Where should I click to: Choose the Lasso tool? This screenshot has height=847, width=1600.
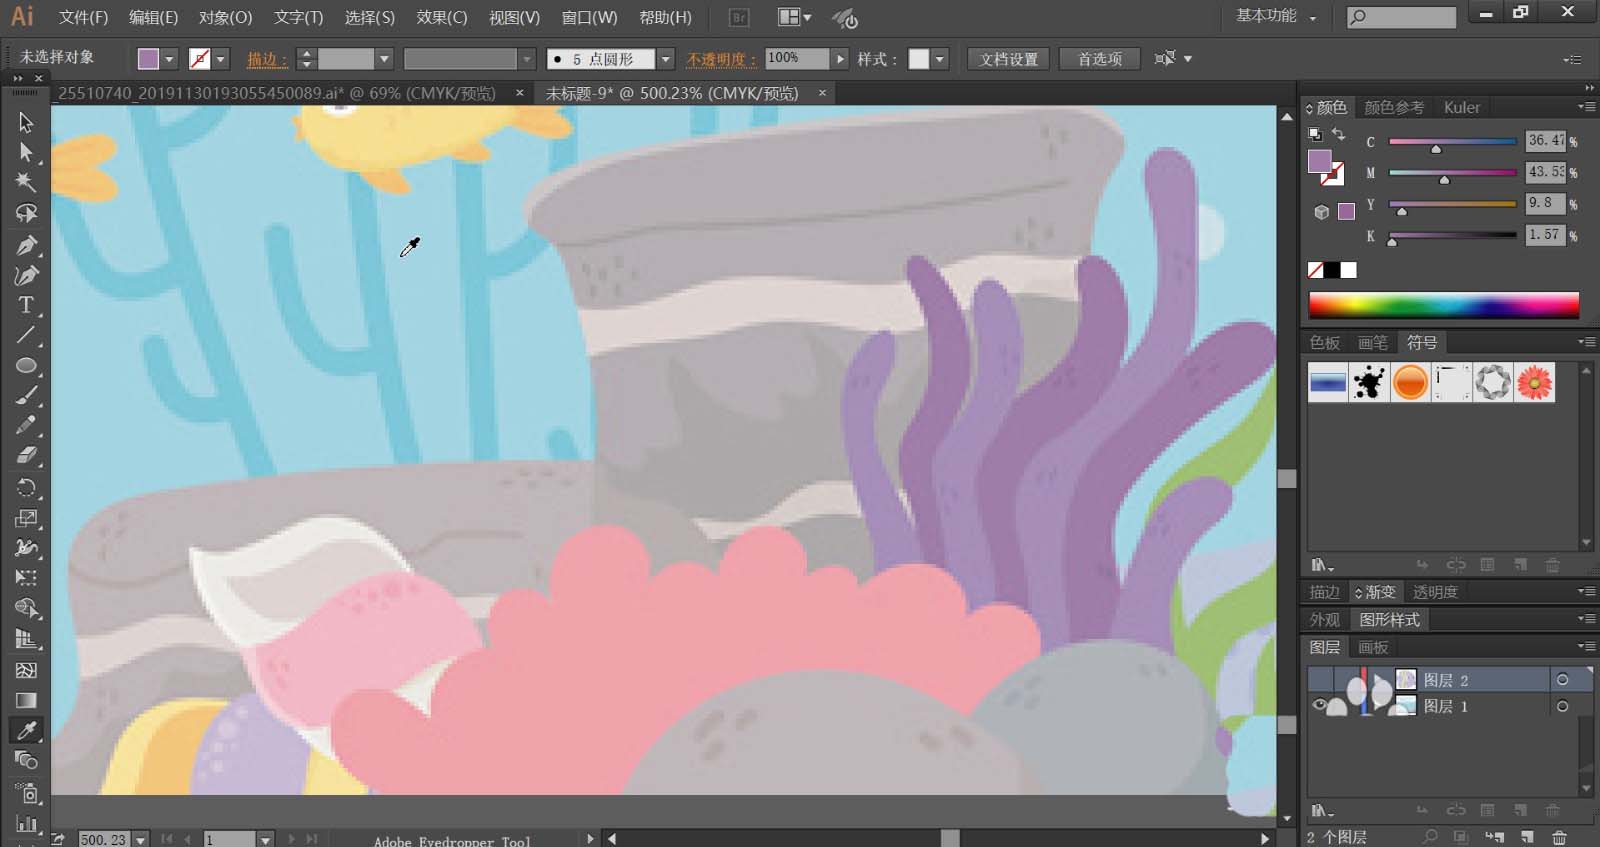(x=26, y=214)
